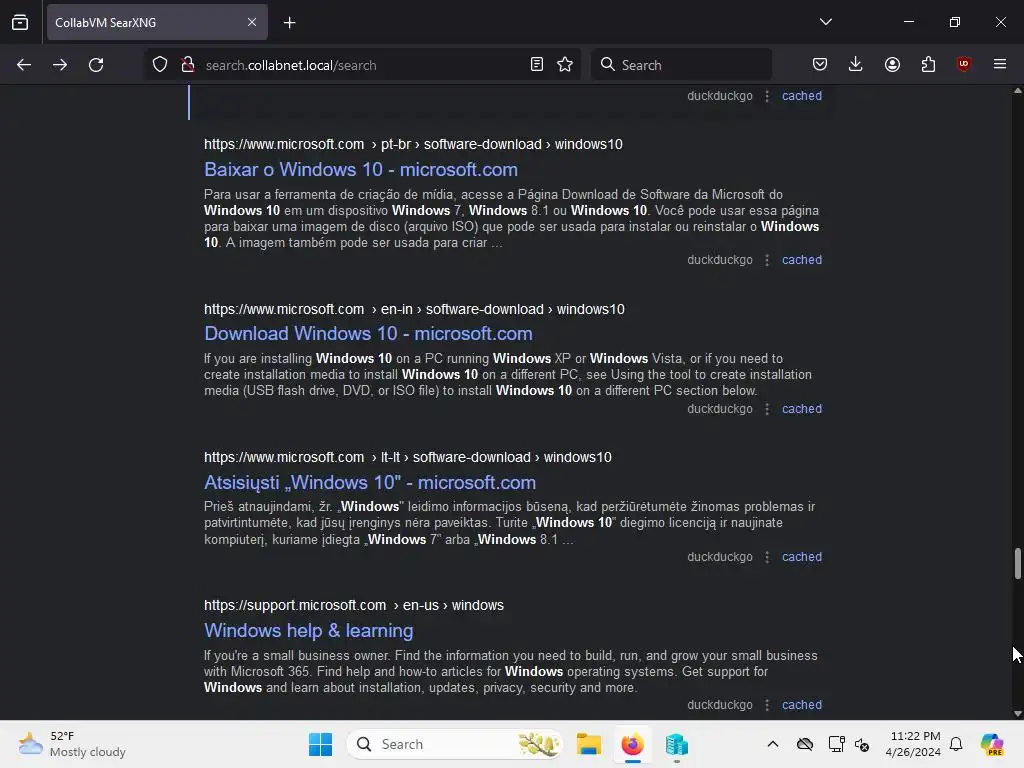
Task: Save page to Pocket
Action: coord(820,65)
